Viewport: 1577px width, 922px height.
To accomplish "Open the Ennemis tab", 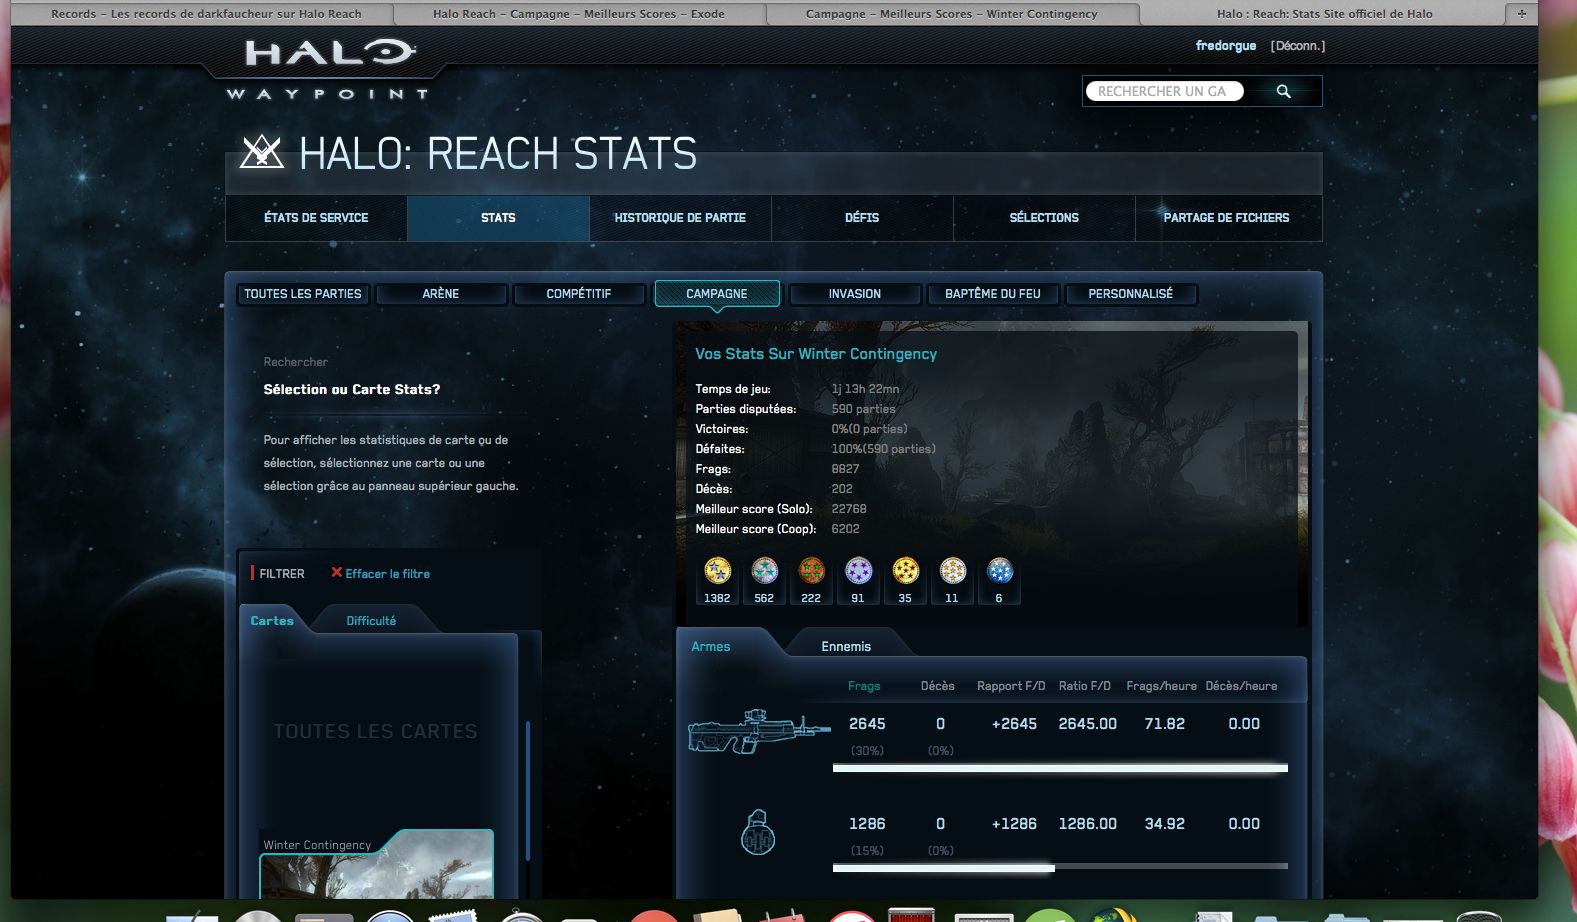I will pos(846,647).
